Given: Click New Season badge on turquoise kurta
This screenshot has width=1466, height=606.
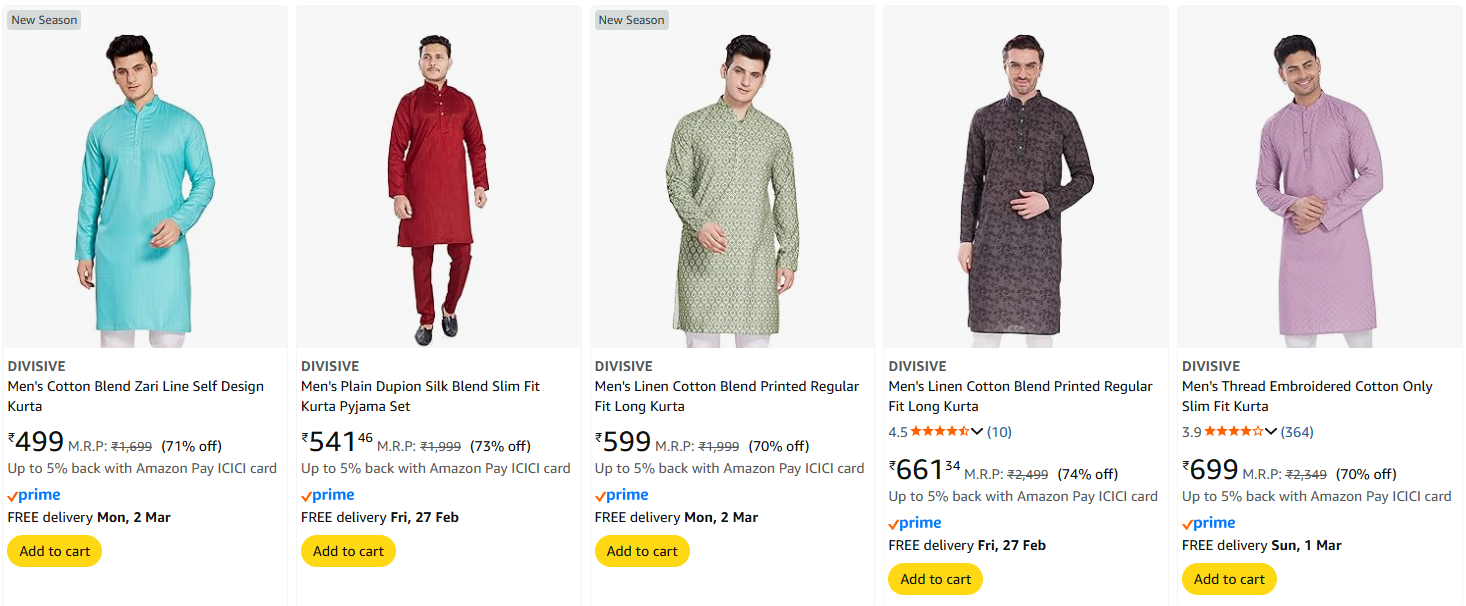Looking at the screenshot, I should pos(44,20).
